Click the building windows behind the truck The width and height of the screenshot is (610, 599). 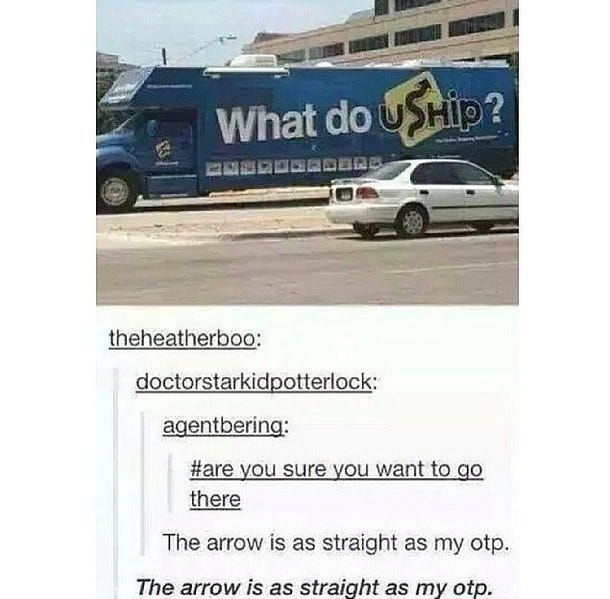[x=416, y=35]
